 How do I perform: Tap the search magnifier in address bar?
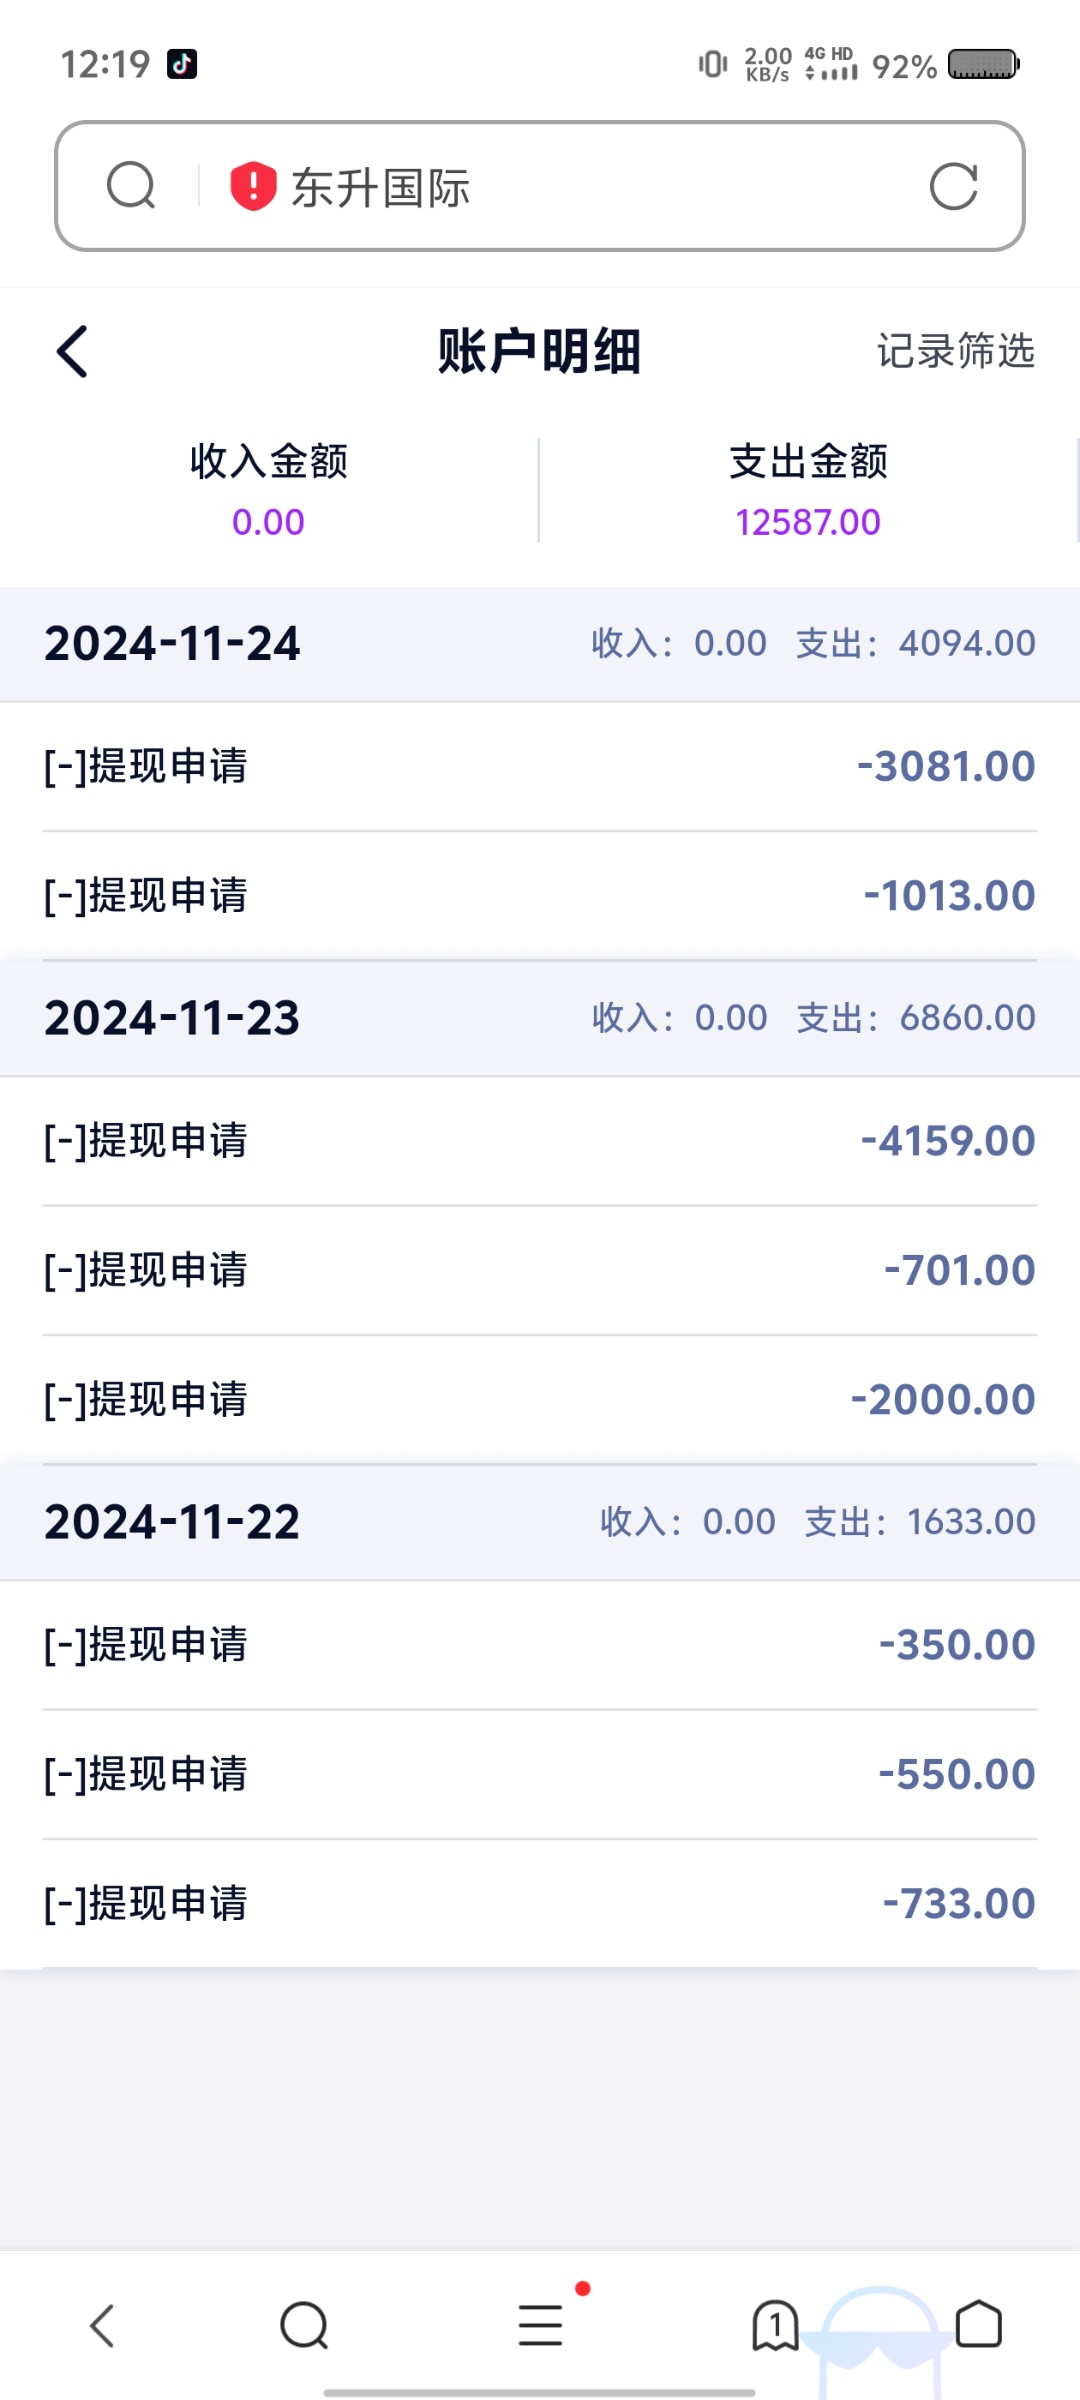click(131, 186)
